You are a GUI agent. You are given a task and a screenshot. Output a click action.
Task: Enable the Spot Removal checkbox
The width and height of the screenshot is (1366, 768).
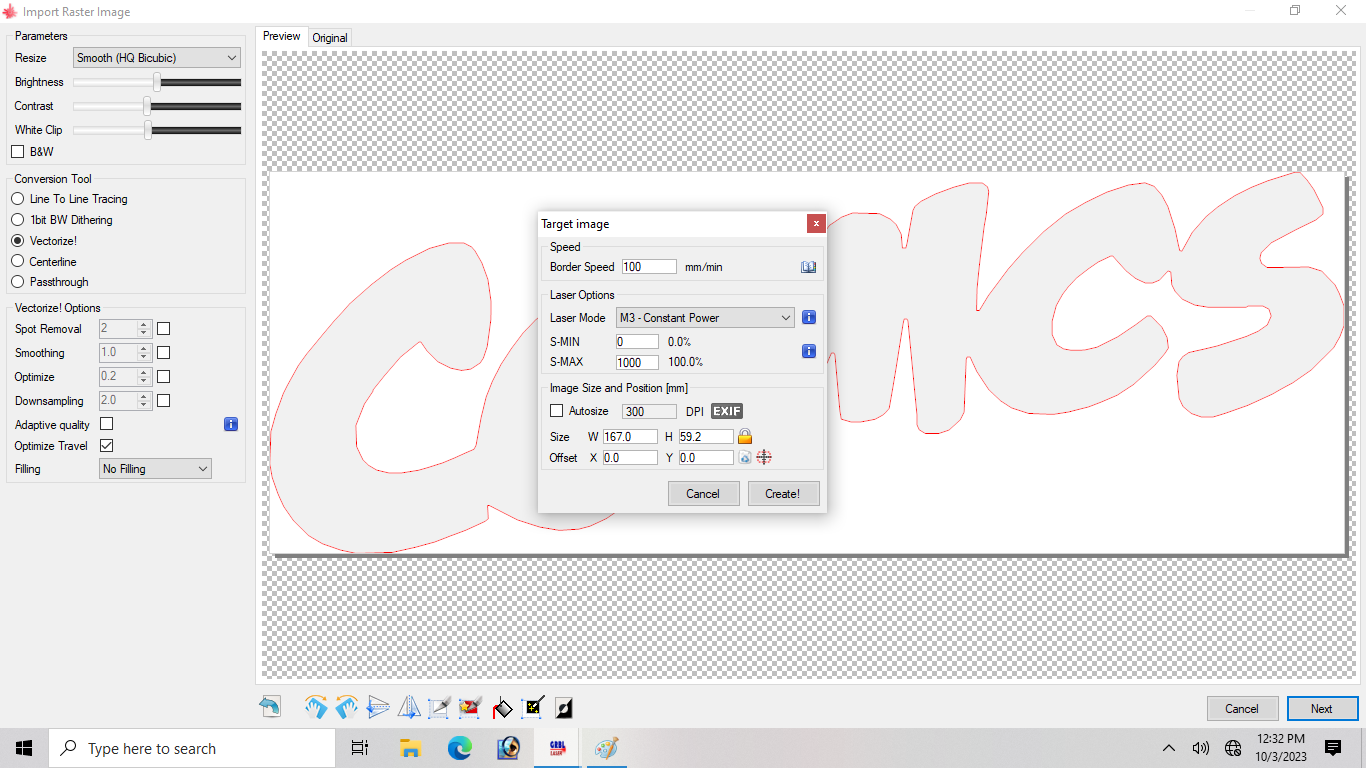(164, 328)
